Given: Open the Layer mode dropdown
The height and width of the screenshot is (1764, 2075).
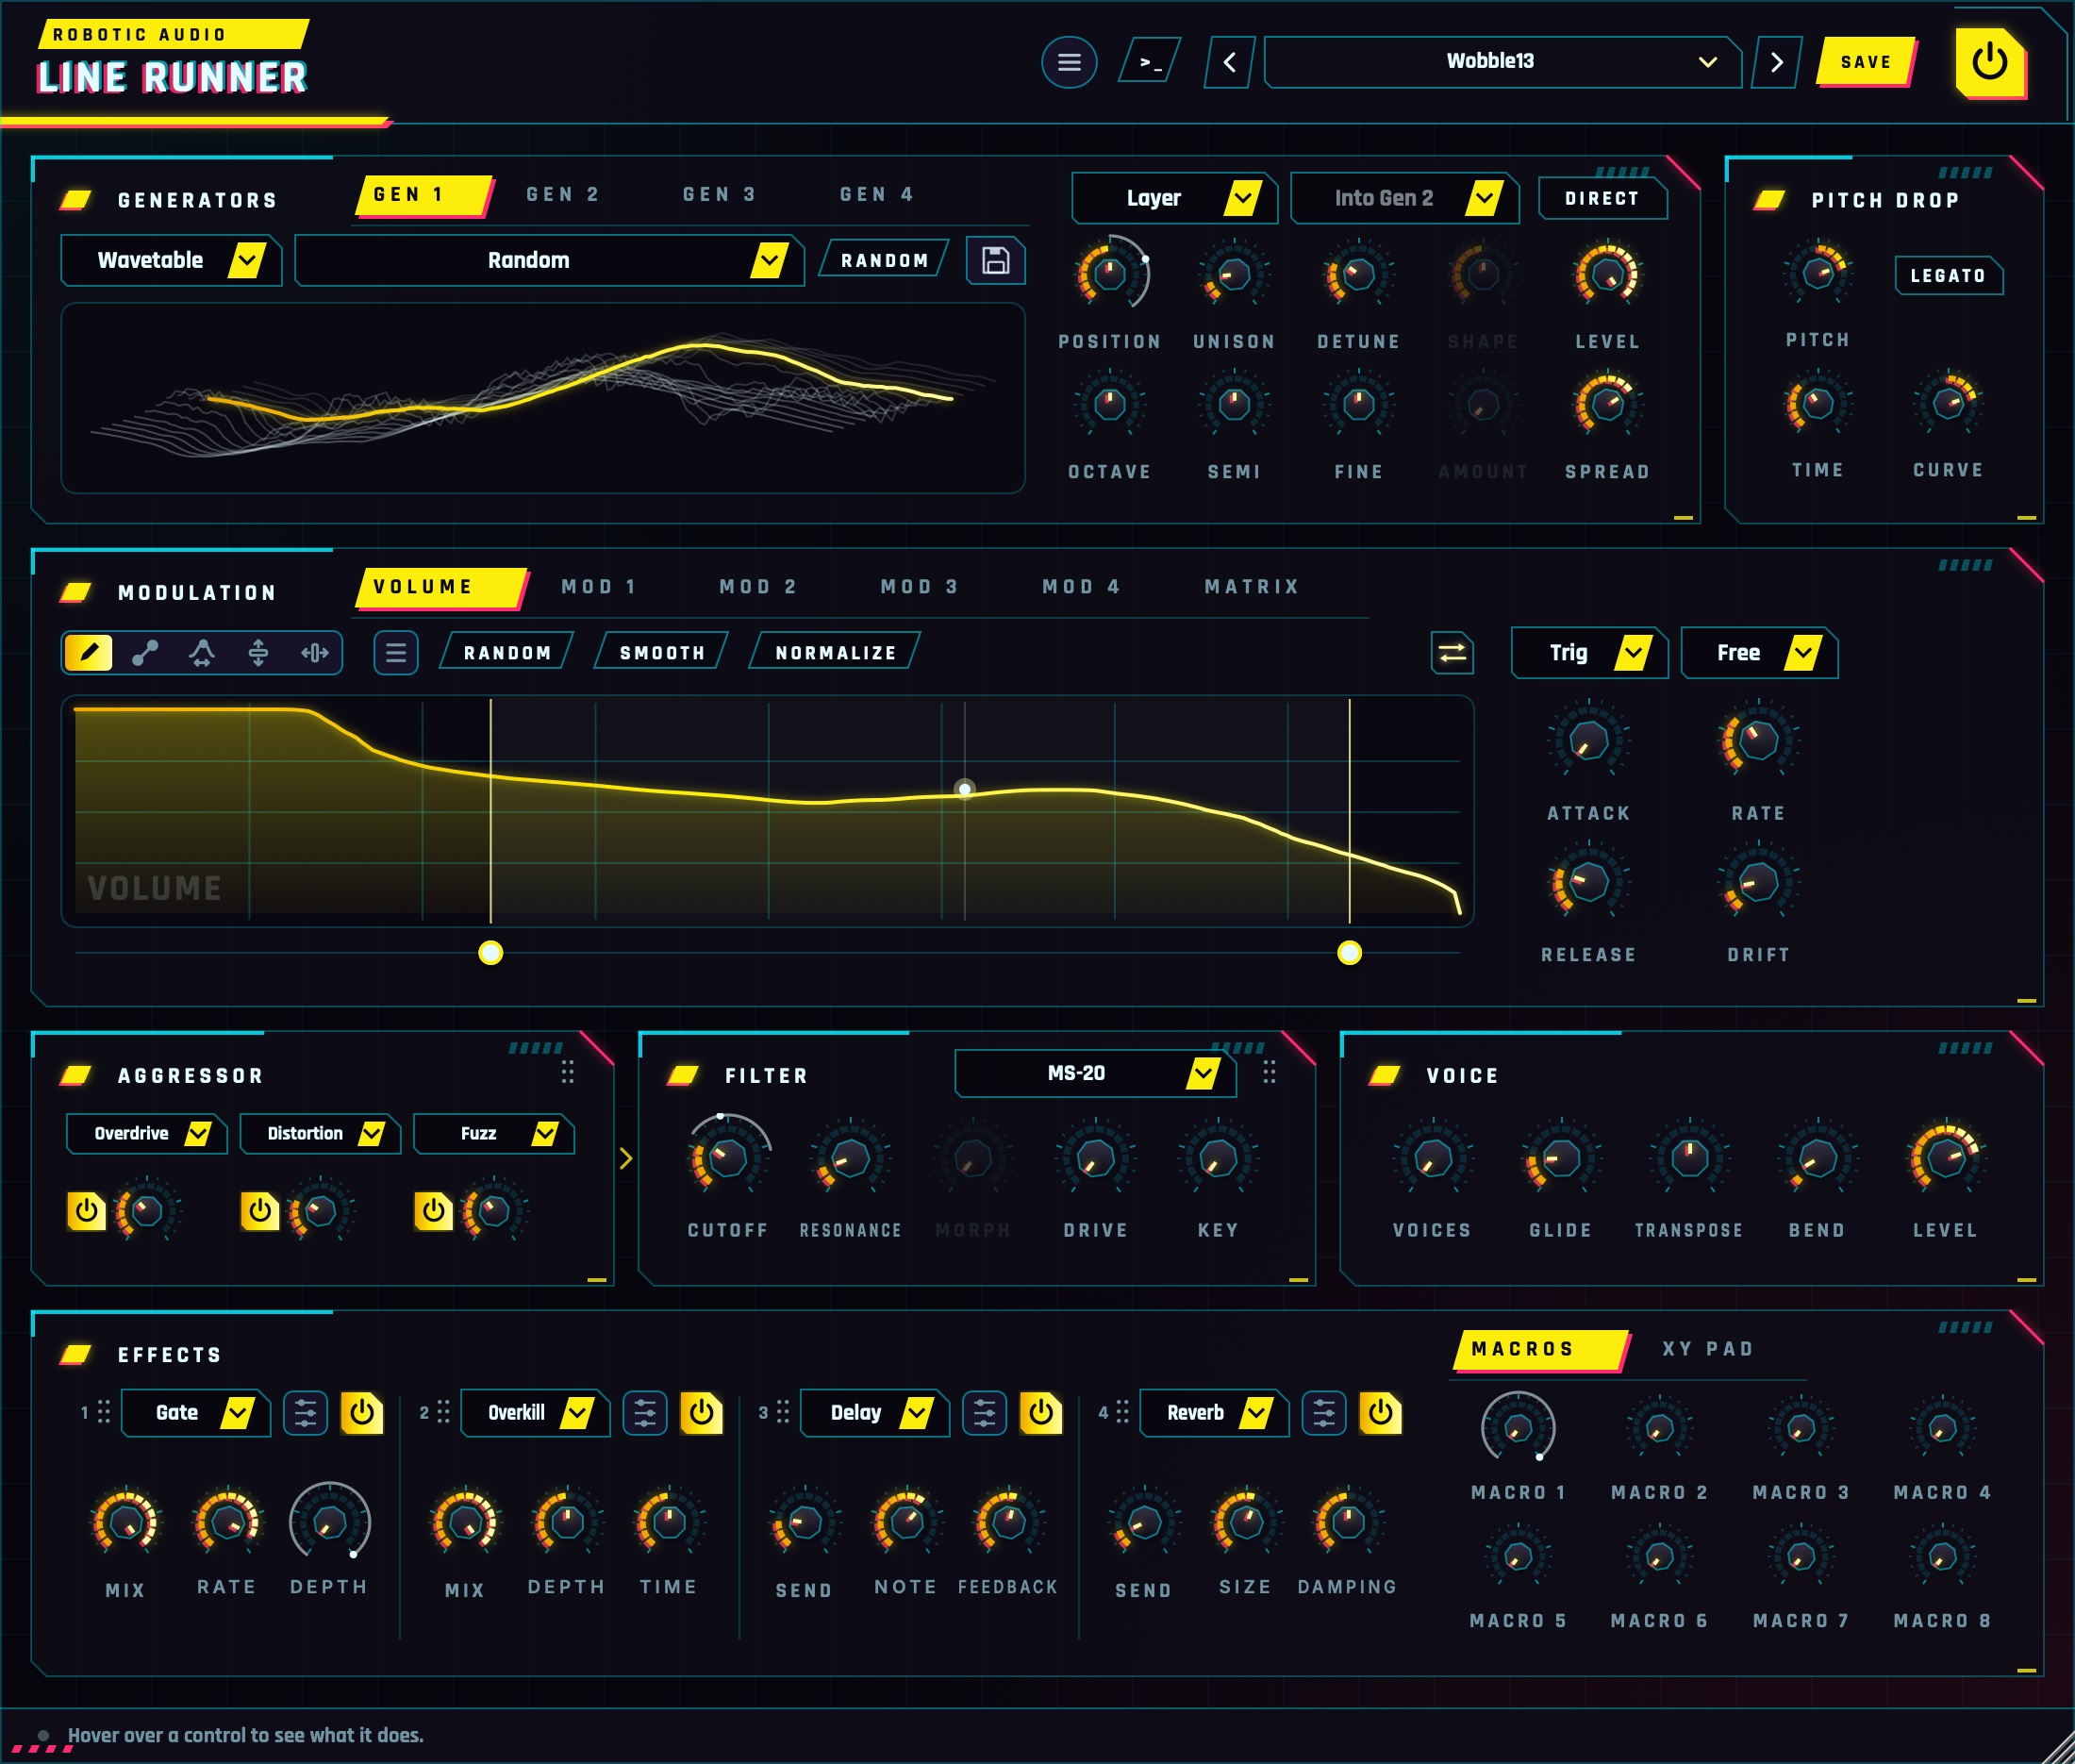Looking at the screenshot, I should click(1174, 198).
